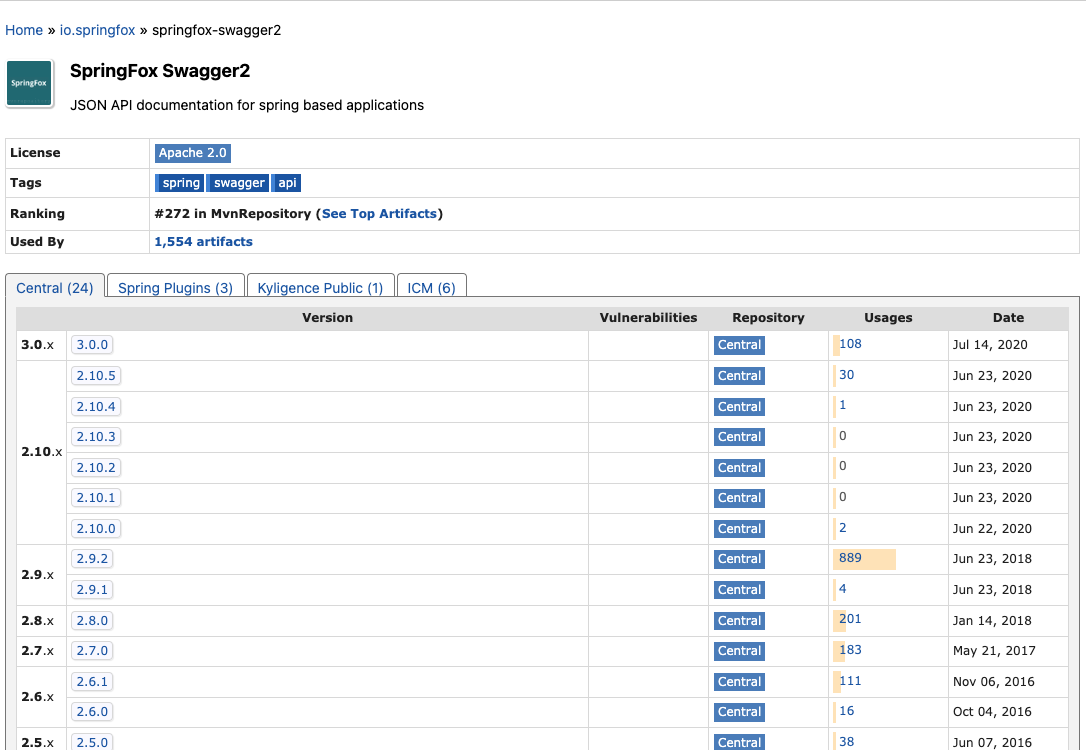1086x750 pixels.
Task: Open 30 usages of version 2.10.5
Action: (x=846, y=375)
